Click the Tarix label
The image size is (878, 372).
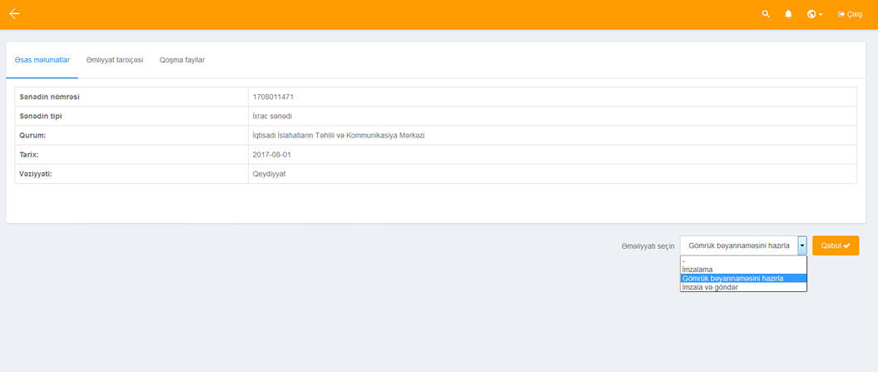[x=29, y=154]
